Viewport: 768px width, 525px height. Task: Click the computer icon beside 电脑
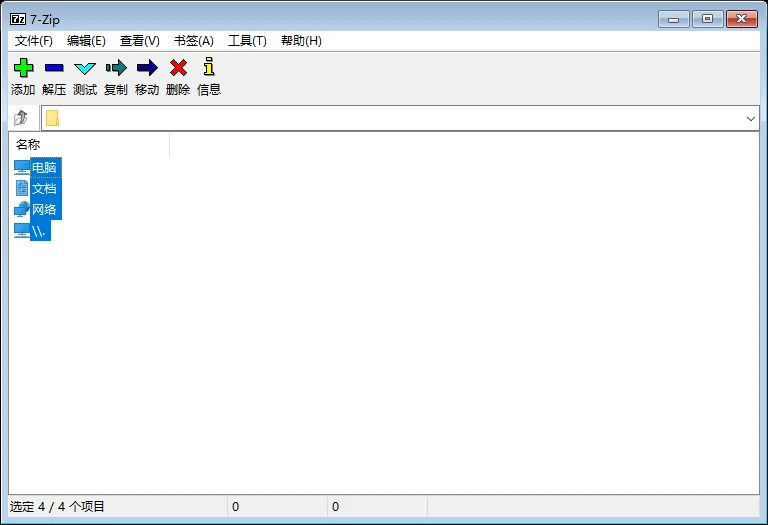coord(22,167)
